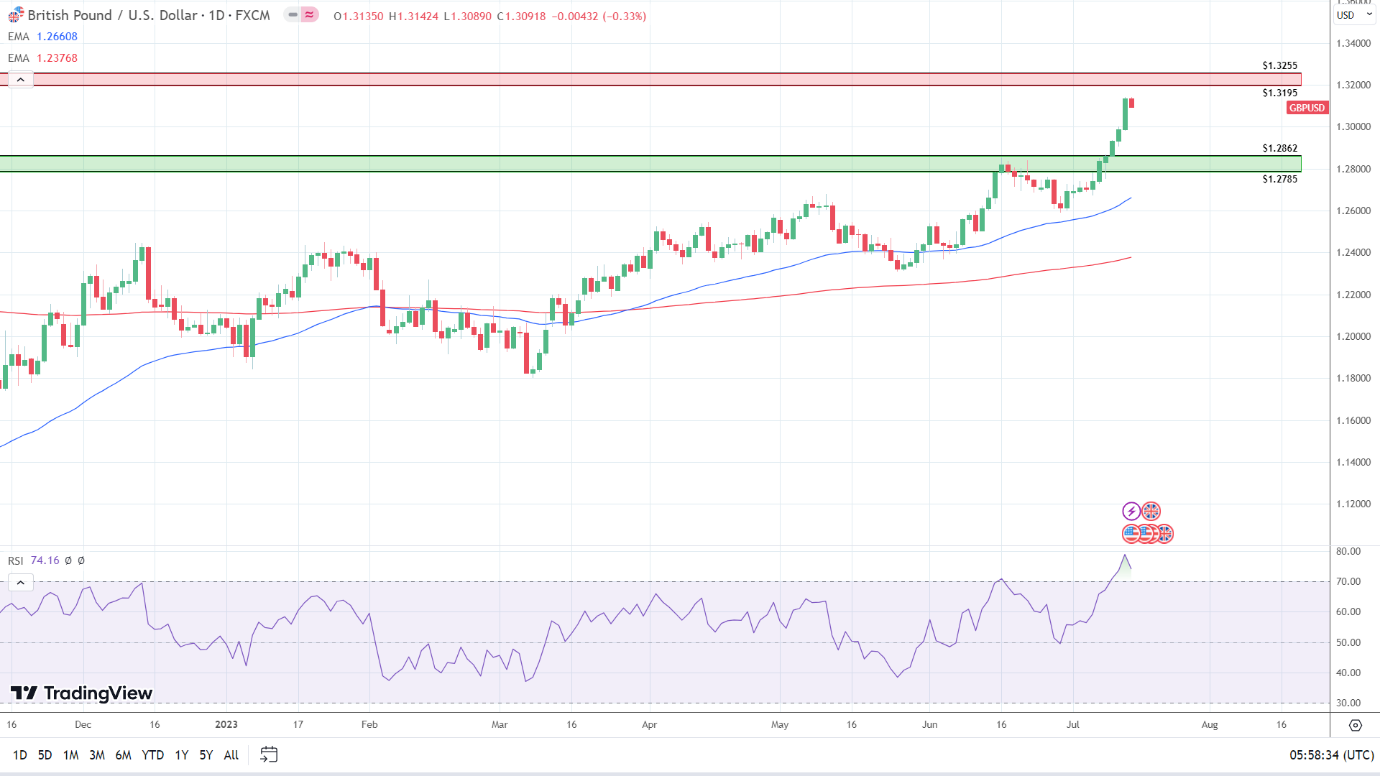Click the Mar label on time axis
This screenshot has height=776, width=1380.
pos(502,725)
